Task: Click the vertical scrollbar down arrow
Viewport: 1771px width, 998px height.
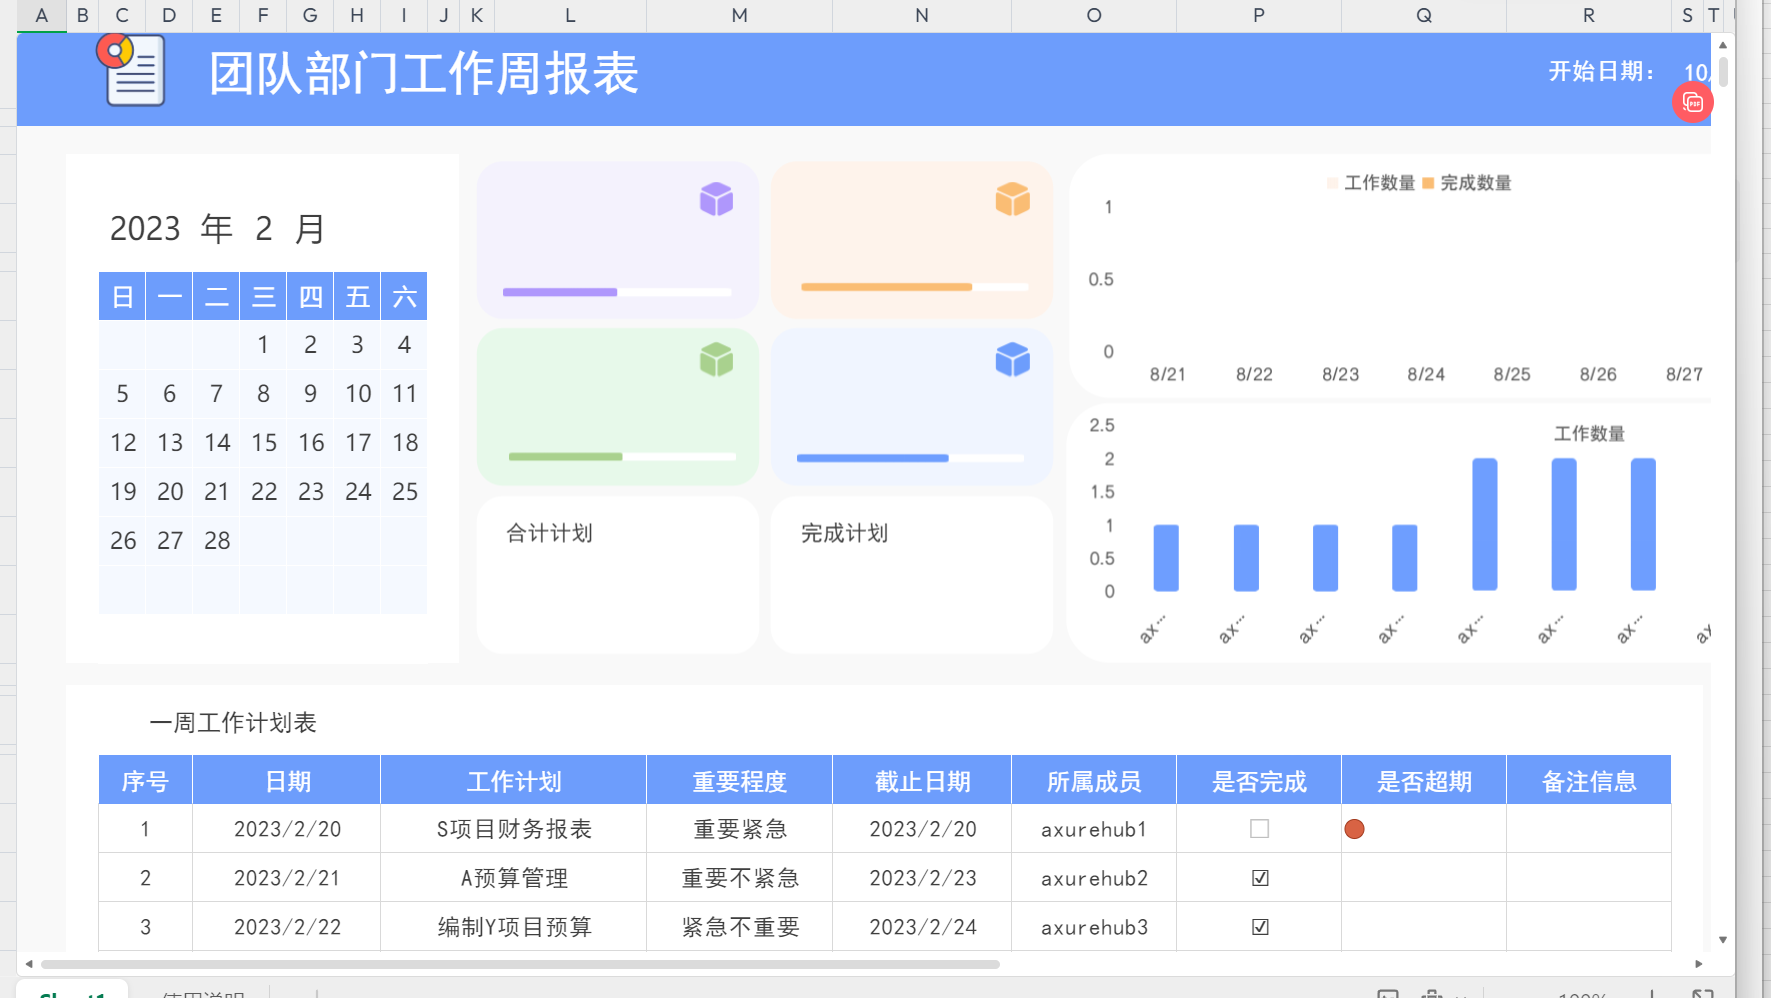Action: pyautogui.click(x=1722, y=939)
